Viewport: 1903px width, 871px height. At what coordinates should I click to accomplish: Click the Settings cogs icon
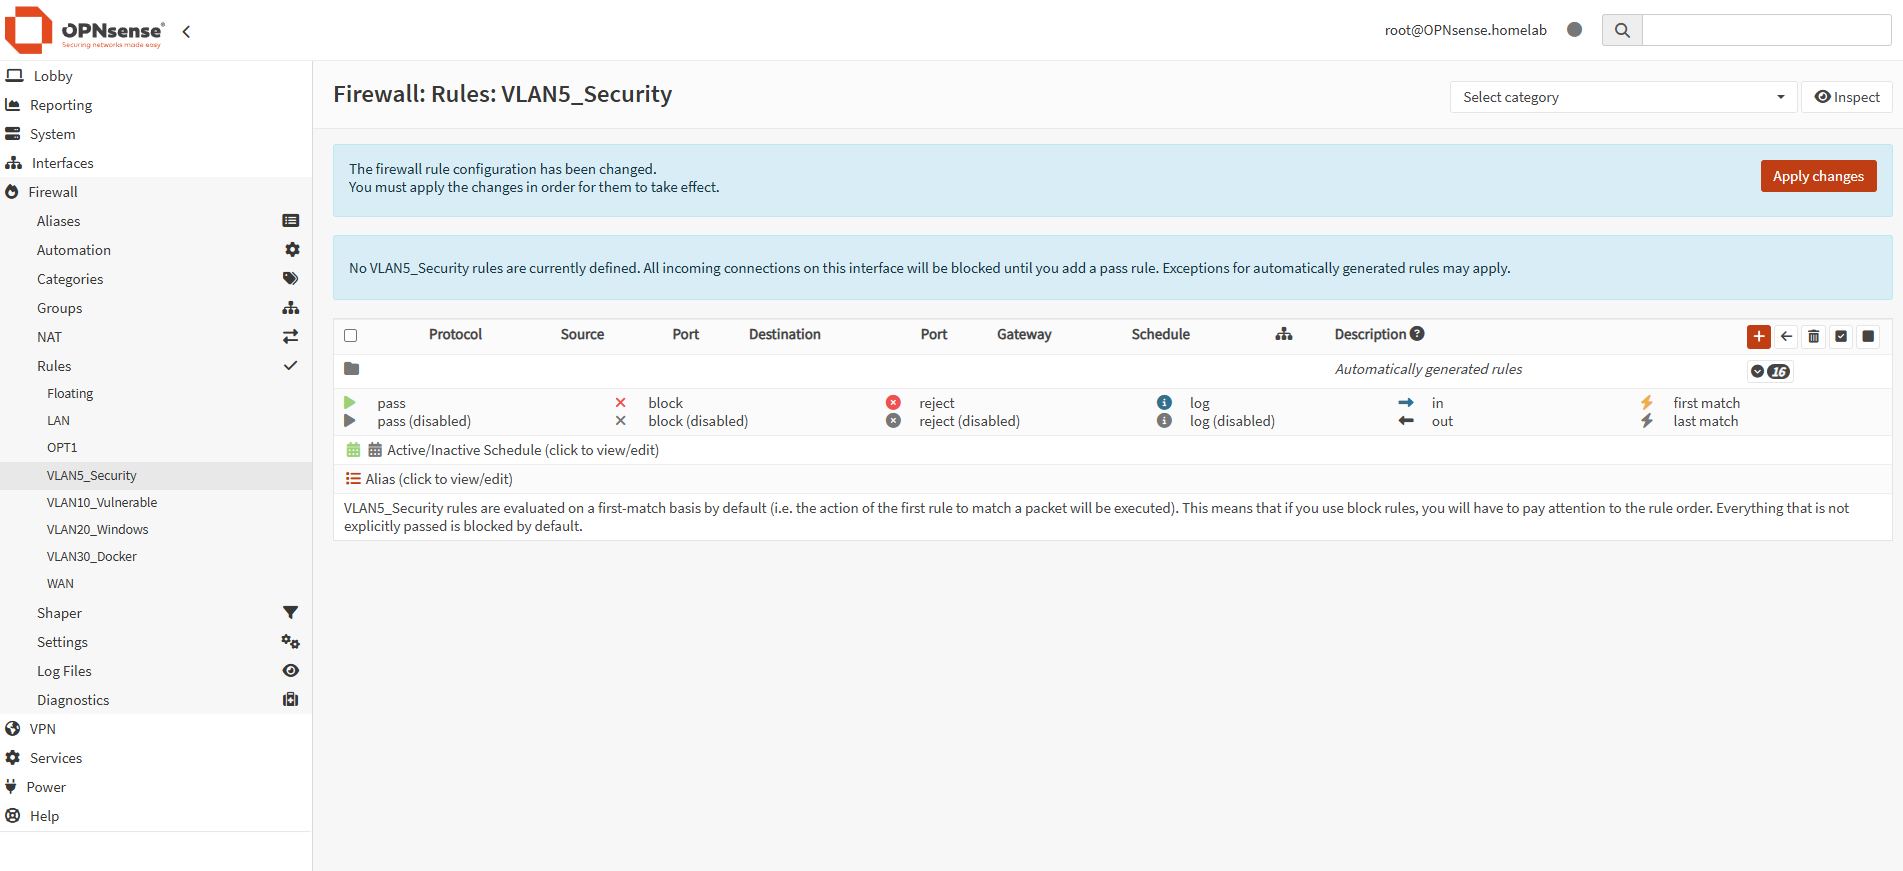click(291, 642)
